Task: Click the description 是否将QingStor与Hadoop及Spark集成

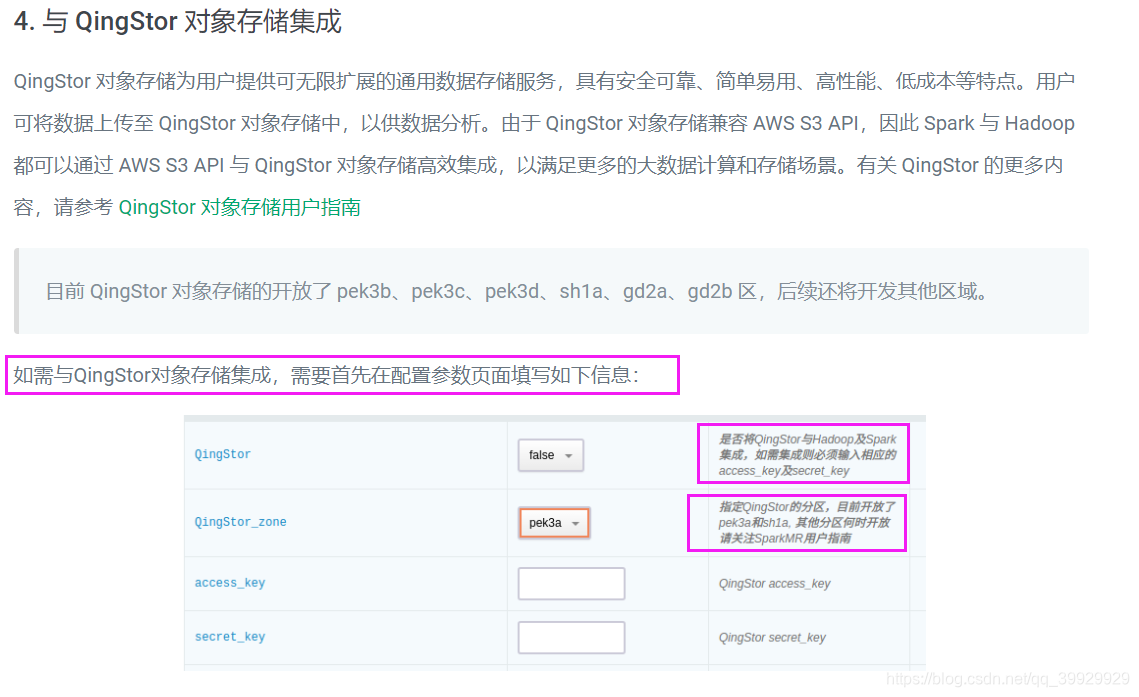Action: (x=807, y=455)
